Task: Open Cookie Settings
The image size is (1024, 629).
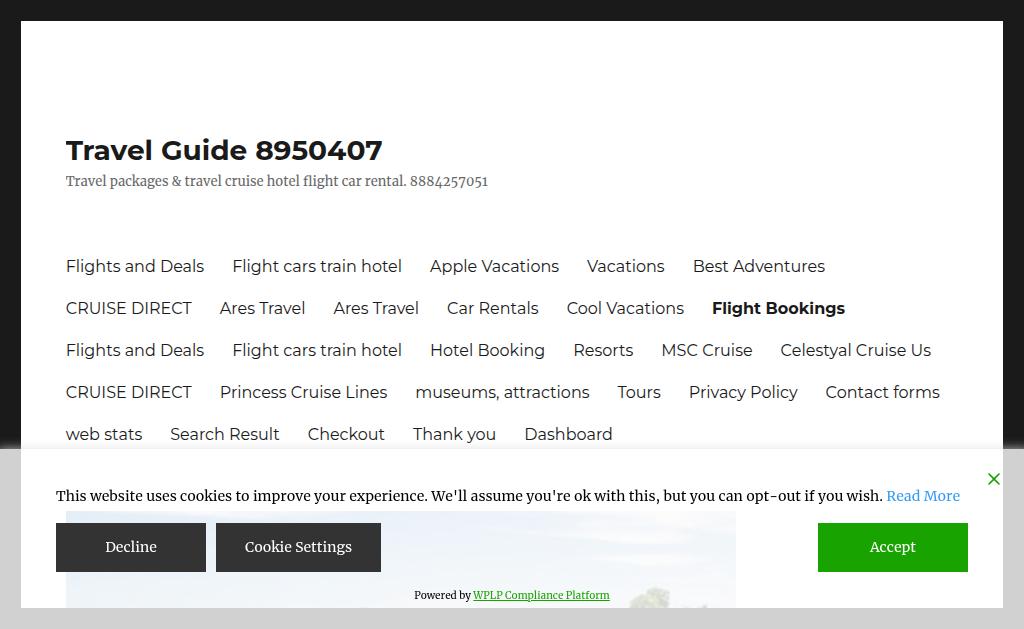Action: (298, 547)
